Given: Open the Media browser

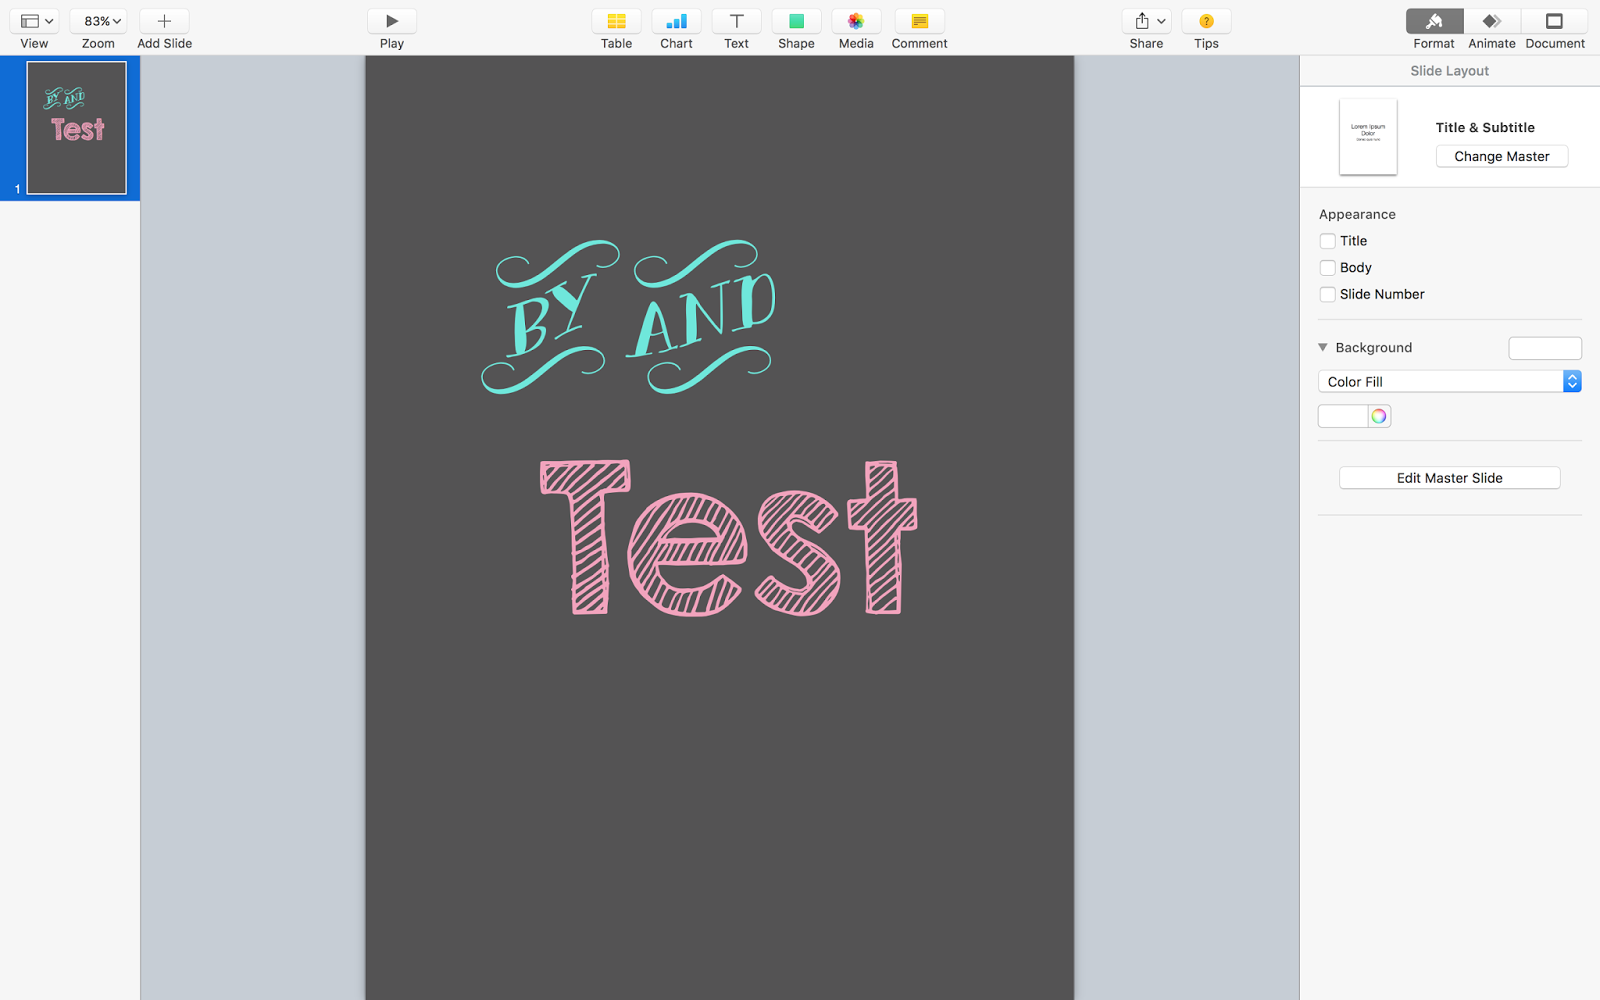Looking at the screenshot, I should [856, 27].
